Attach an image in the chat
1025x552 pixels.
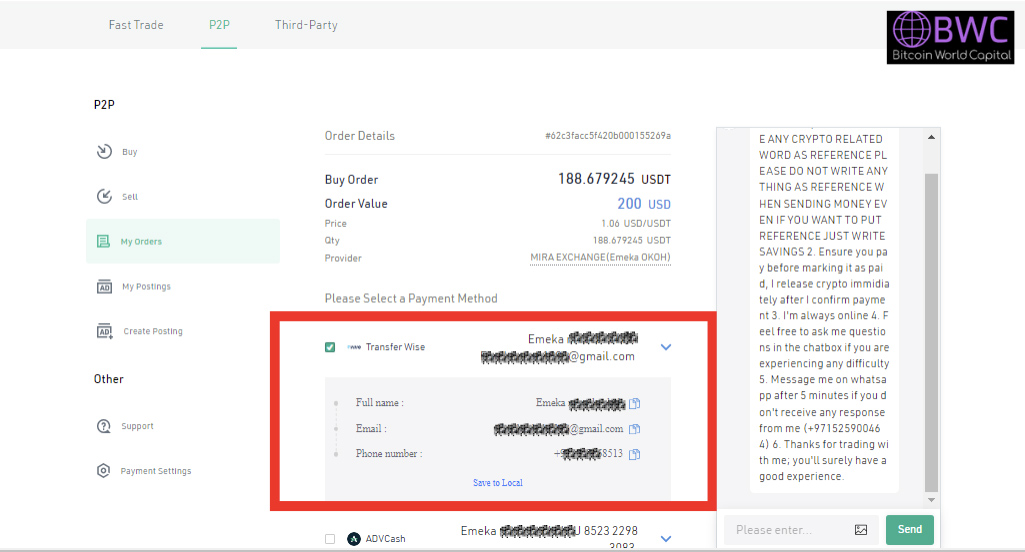pyautogui.click(x=861, y=530)
